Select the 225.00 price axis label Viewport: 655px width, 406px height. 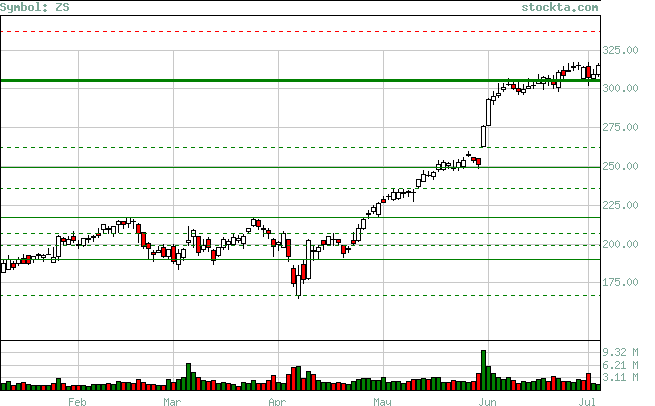coord(620,205)
